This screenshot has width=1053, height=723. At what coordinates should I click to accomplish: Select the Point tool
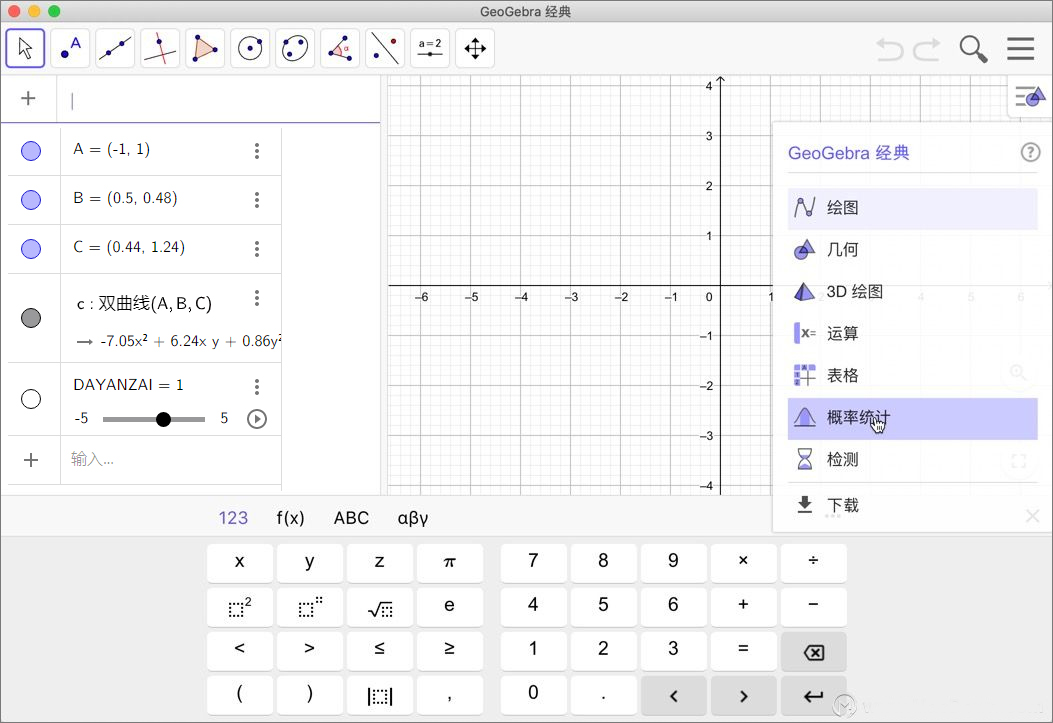coord(70,47)
